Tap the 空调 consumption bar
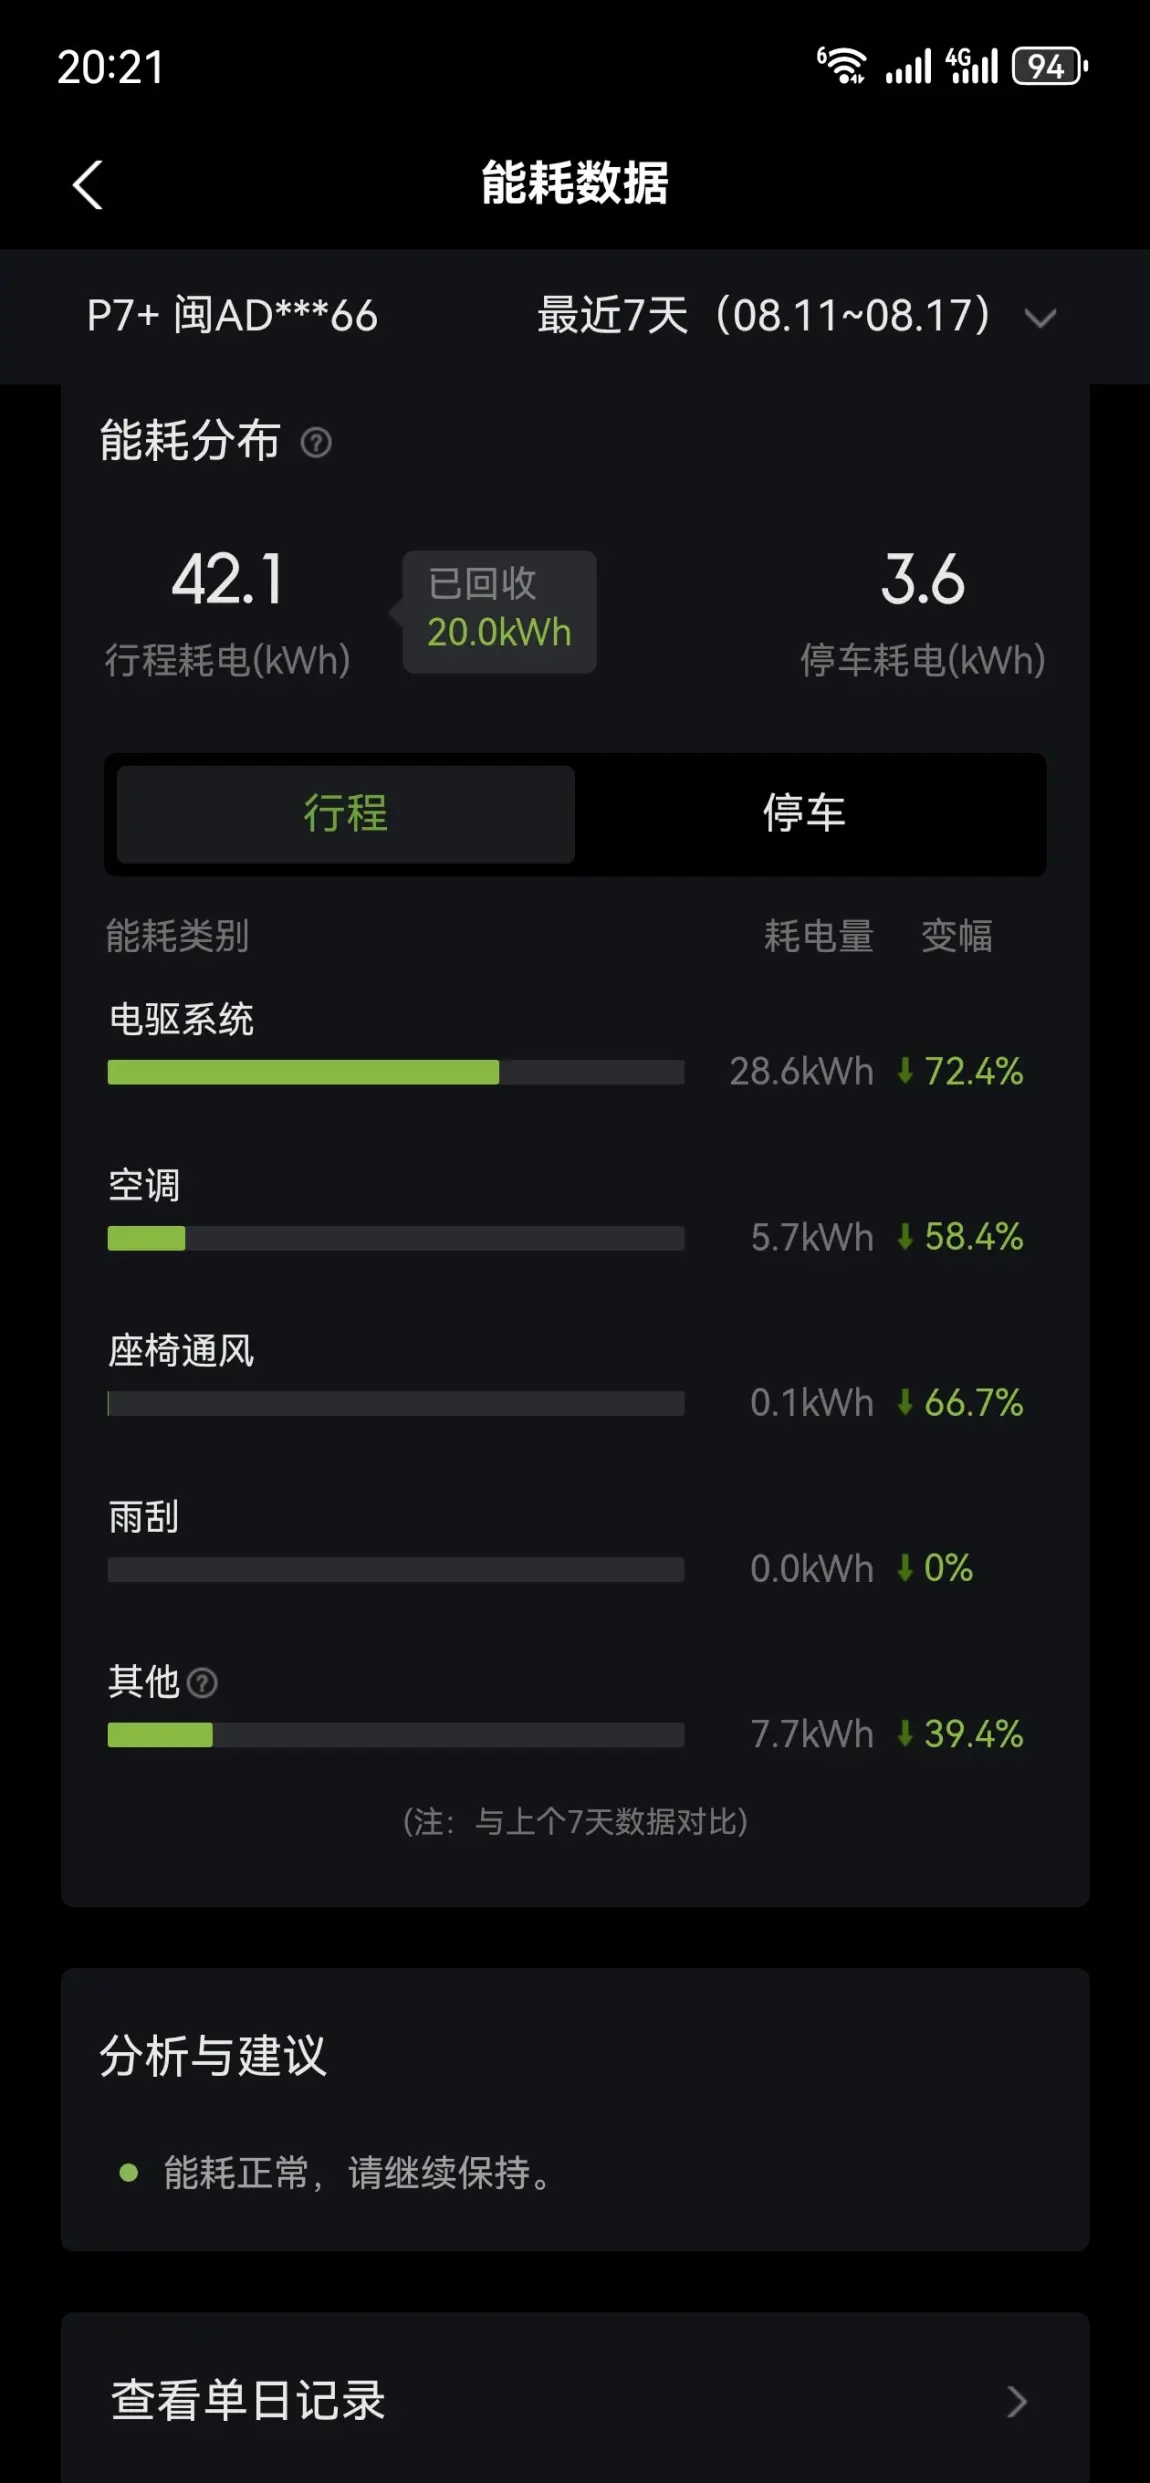The image size is (1150, 2483). 396,1238
